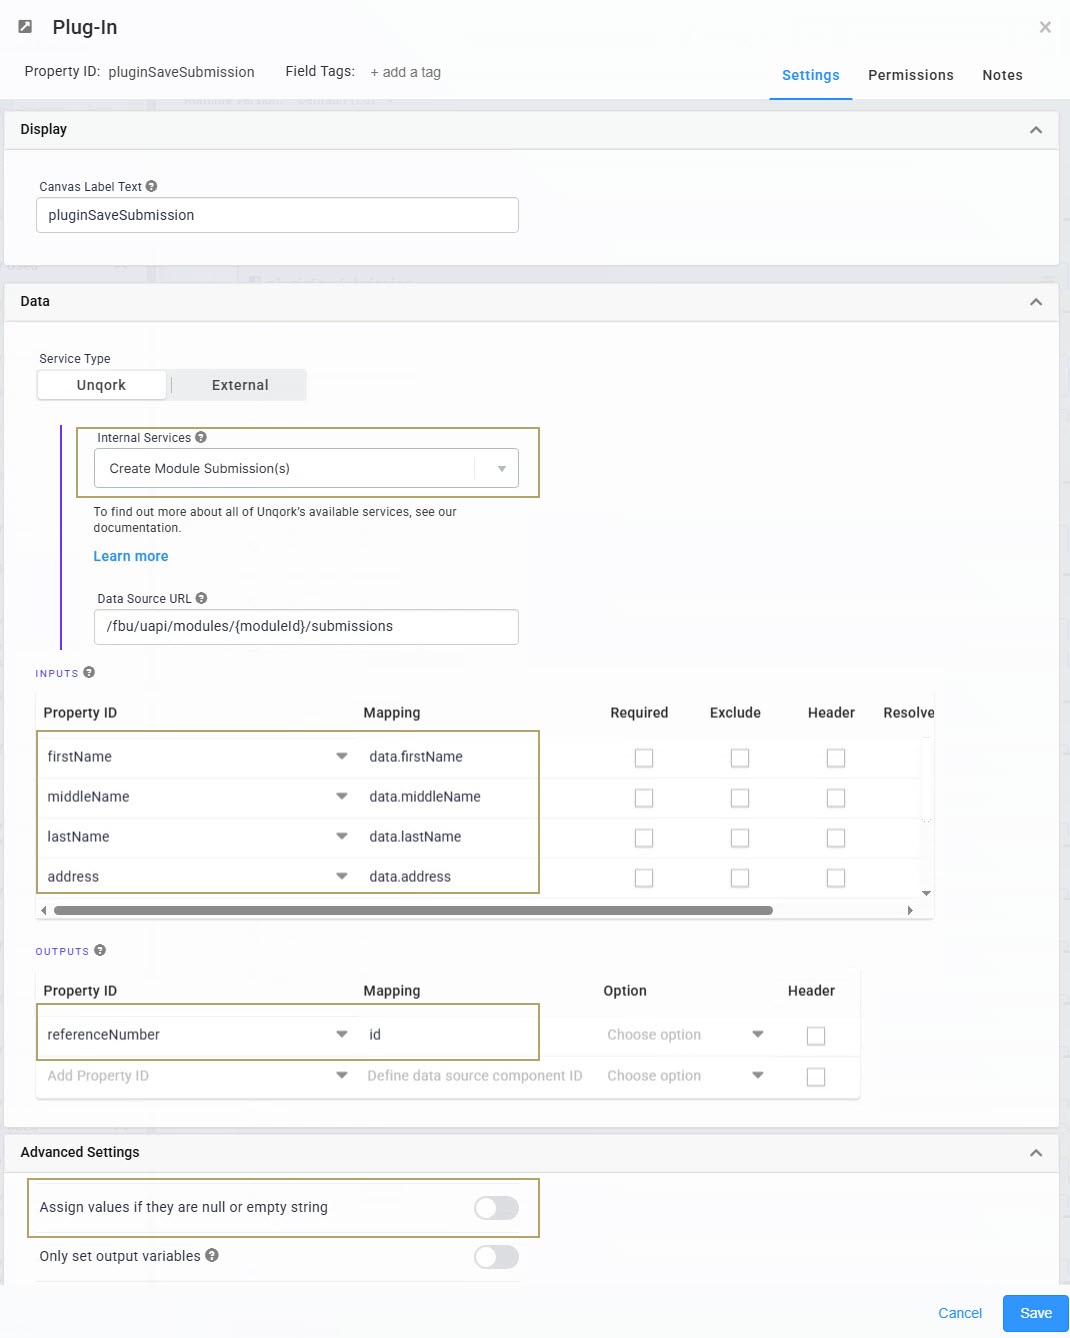The image size is (1070, 1338).
Task: Open the Canvas Label Text help tooltip
Action: [x=150, y=185]
